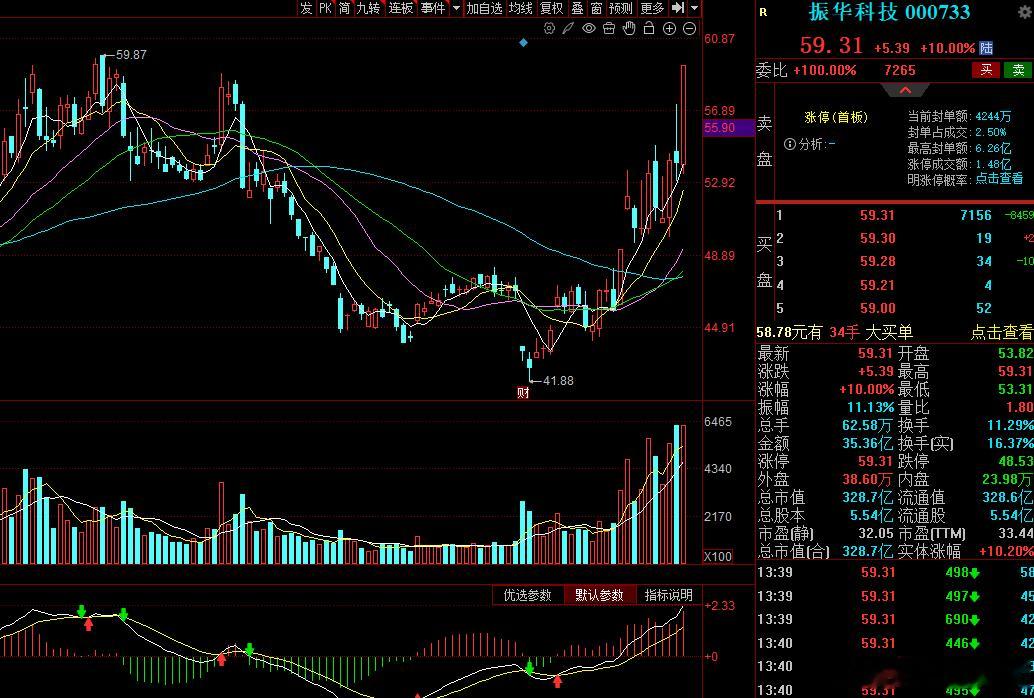
Task: Click the X100 volume scale label
Action: point(717,556)
